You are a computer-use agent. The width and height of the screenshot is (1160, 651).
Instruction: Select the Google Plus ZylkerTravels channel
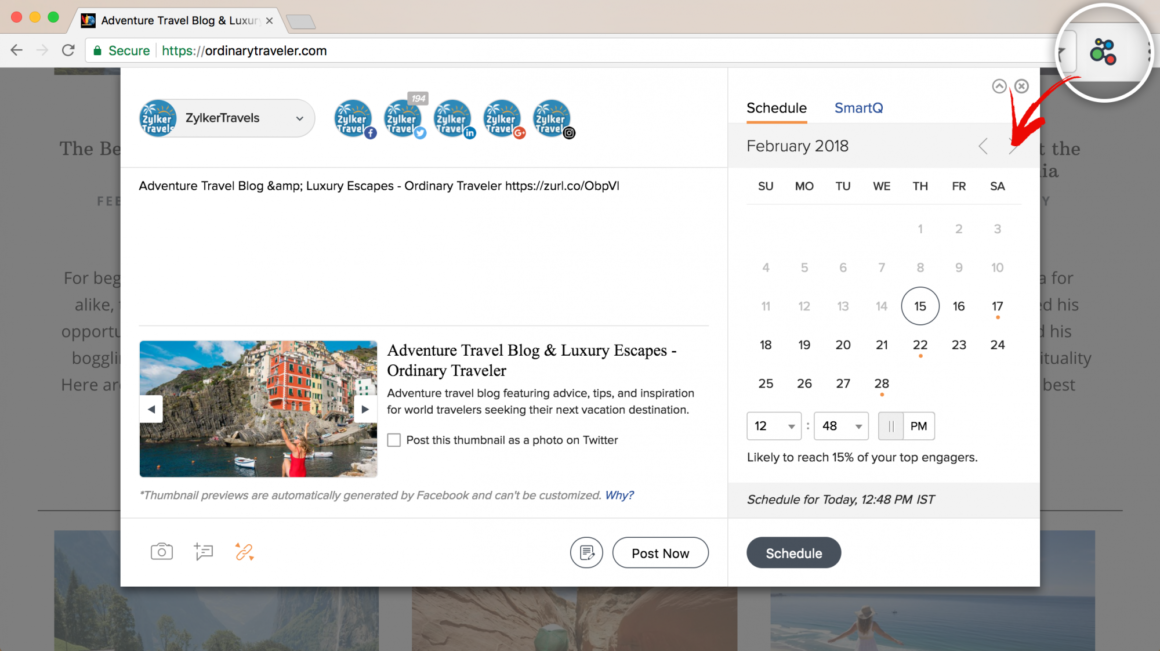[x=502, y=118]
